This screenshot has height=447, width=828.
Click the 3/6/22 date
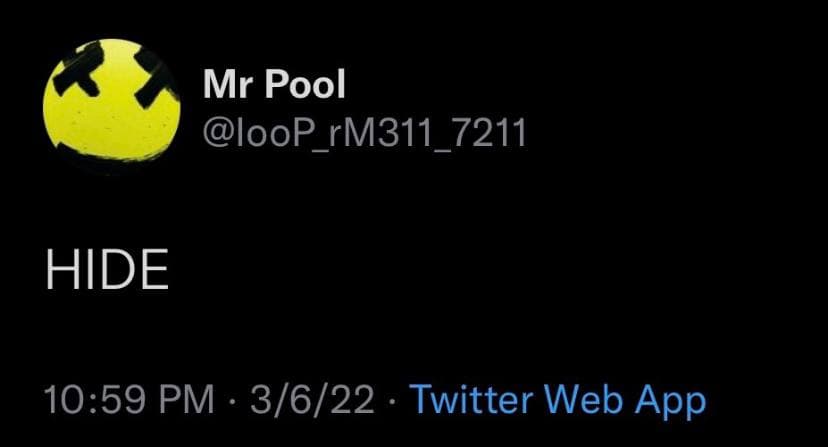click(x=312, y=399)
